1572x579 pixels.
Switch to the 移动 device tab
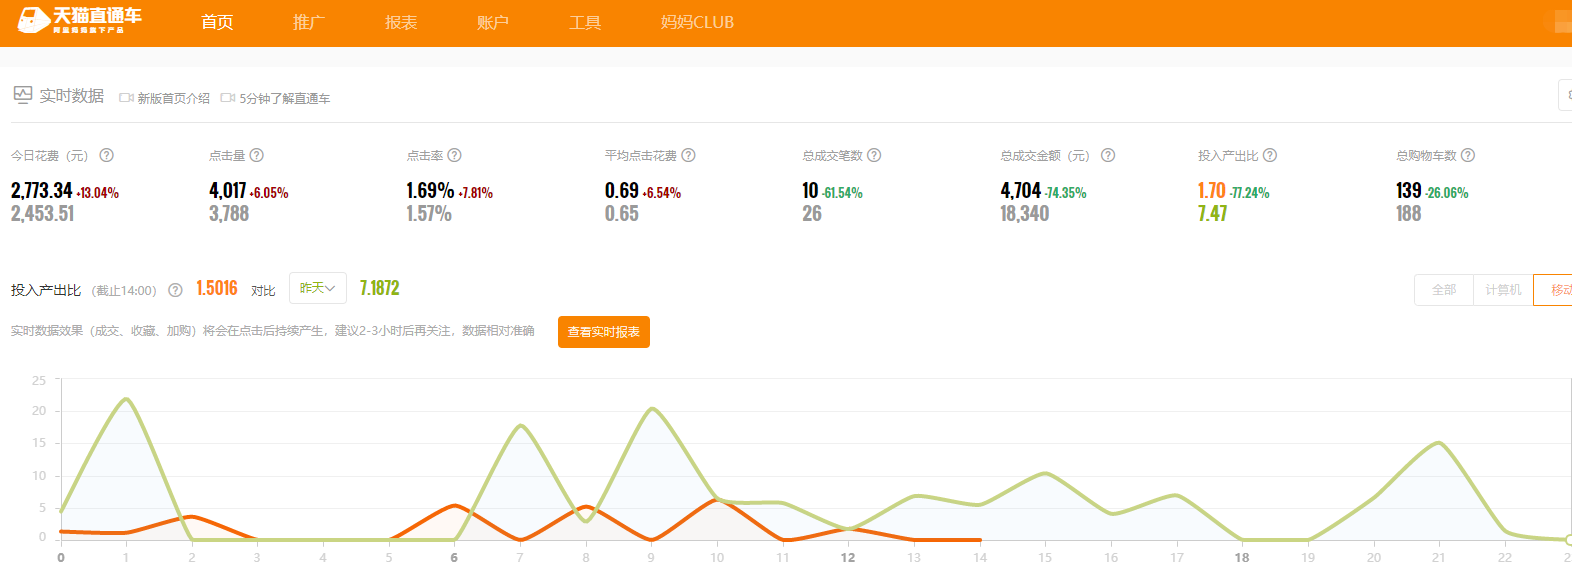[1553, 290]
